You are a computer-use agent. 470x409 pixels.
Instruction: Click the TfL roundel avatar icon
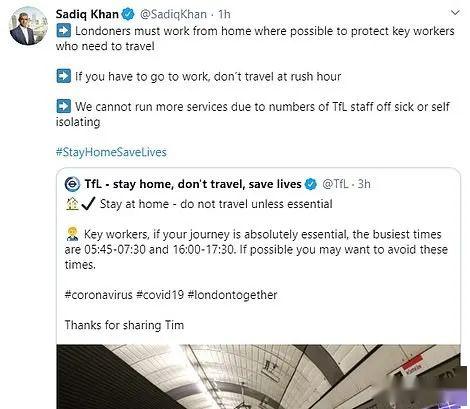click(72, 184)
